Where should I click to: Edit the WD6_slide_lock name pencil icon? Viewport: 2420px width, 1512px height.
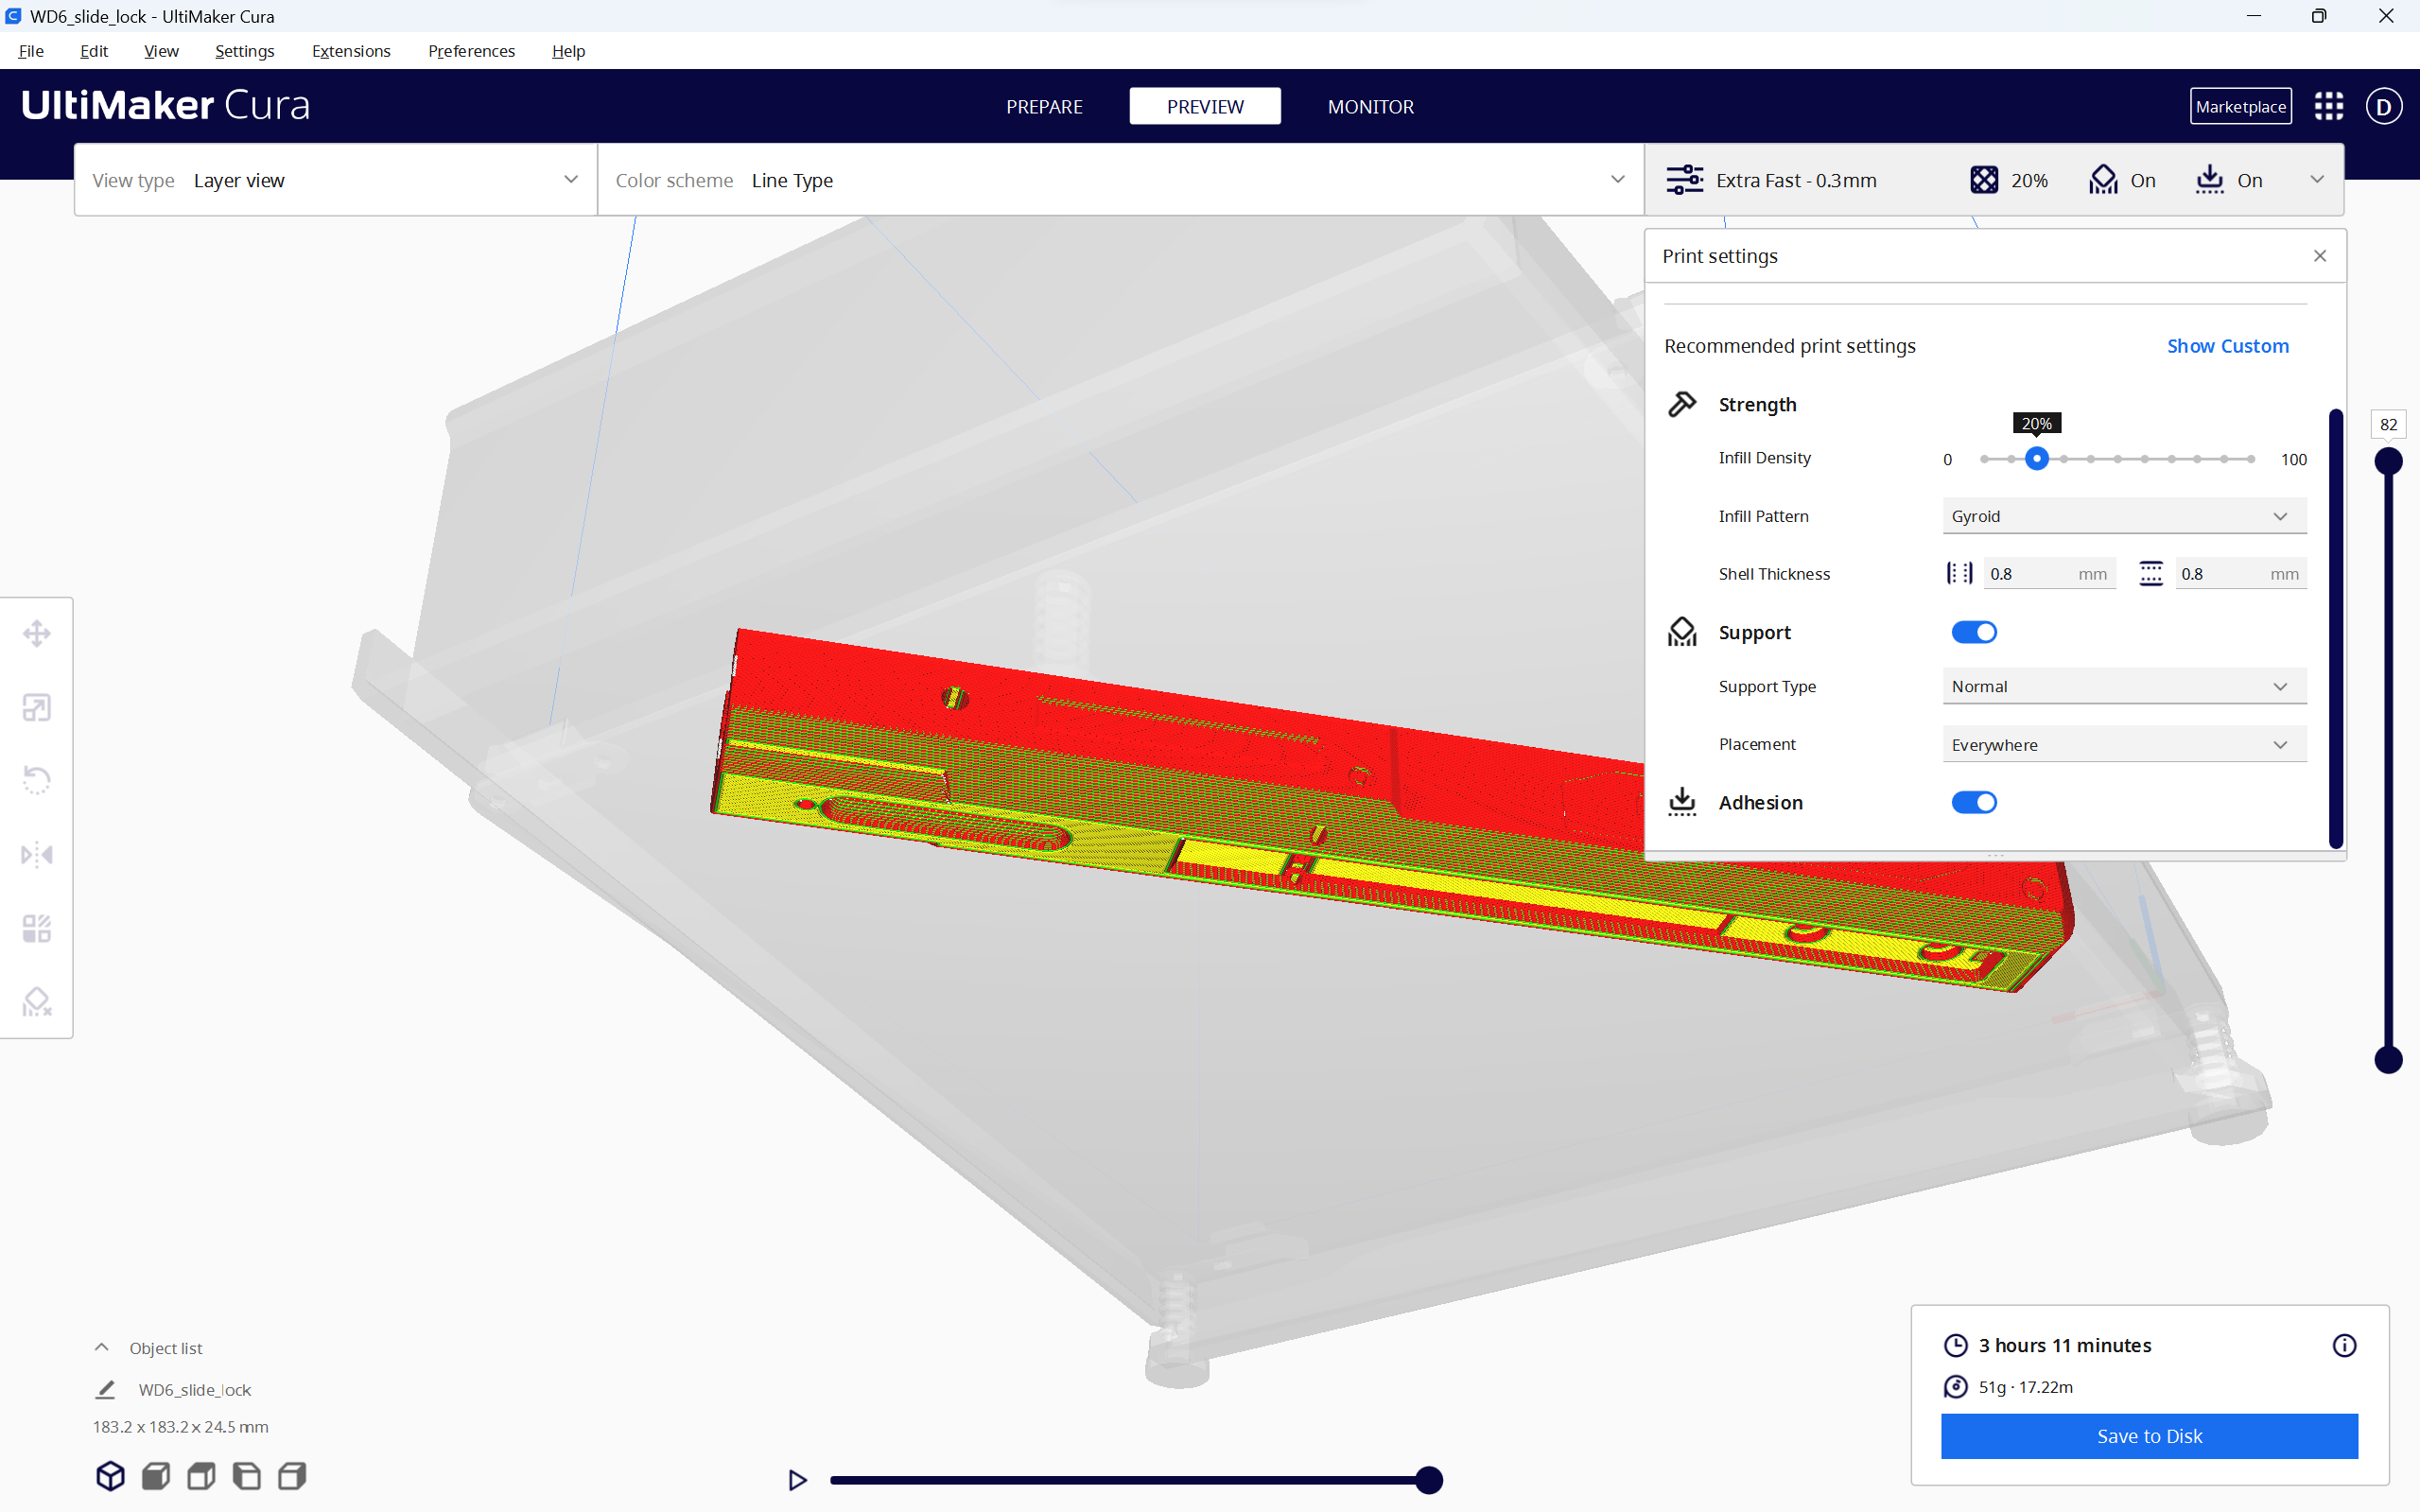pos(105,1390)
